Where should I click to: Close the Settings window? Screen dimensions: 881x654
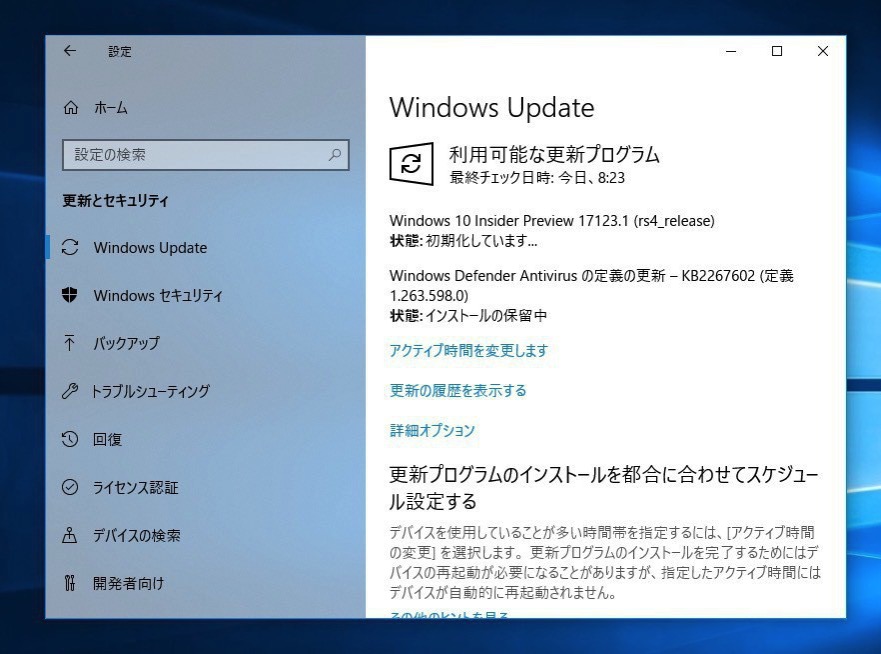[x=823, y=51]
